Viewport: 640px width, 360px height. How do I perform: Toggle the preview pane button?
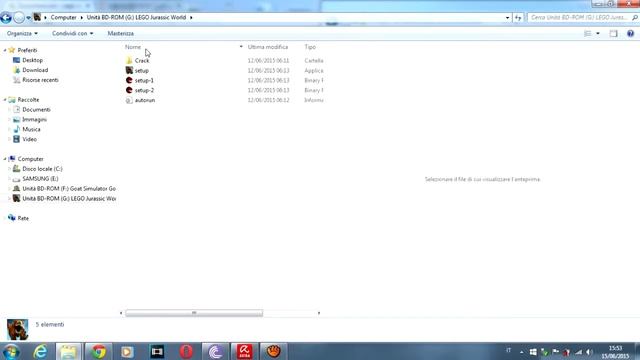[x=613, y=33]
